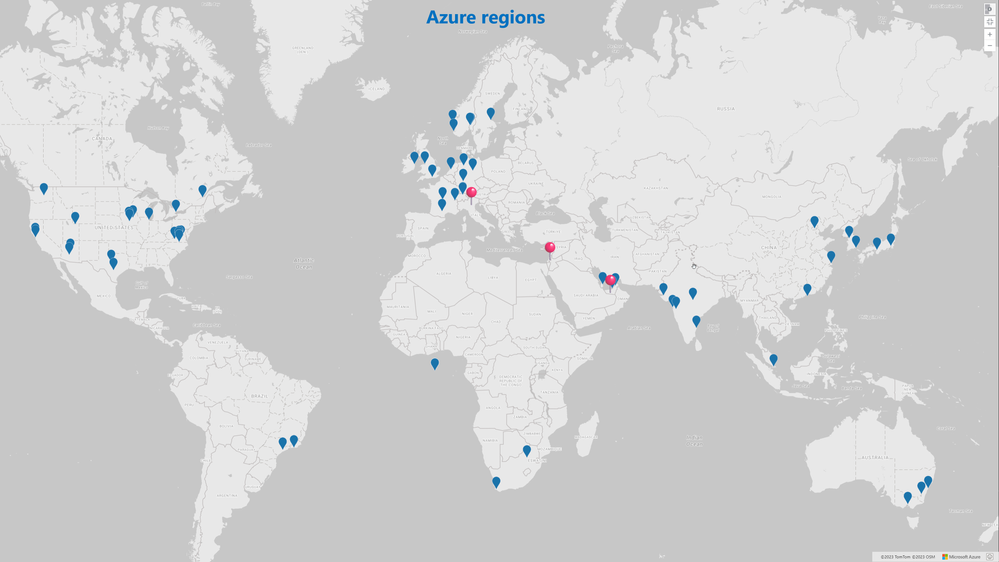Select the pink pin in northern Italy
Screen dimensions: 999x562
click(x=471, y=194)
